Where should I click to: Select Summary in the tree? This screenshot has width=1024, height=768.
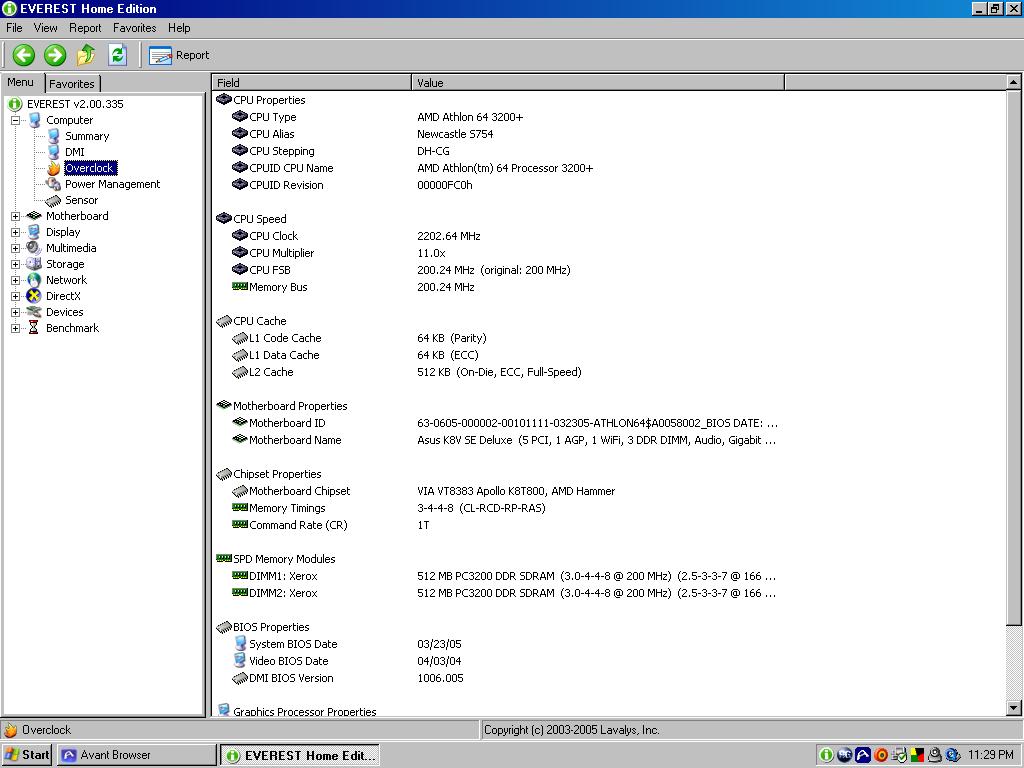pyautogui.click(x=87, y=136)
